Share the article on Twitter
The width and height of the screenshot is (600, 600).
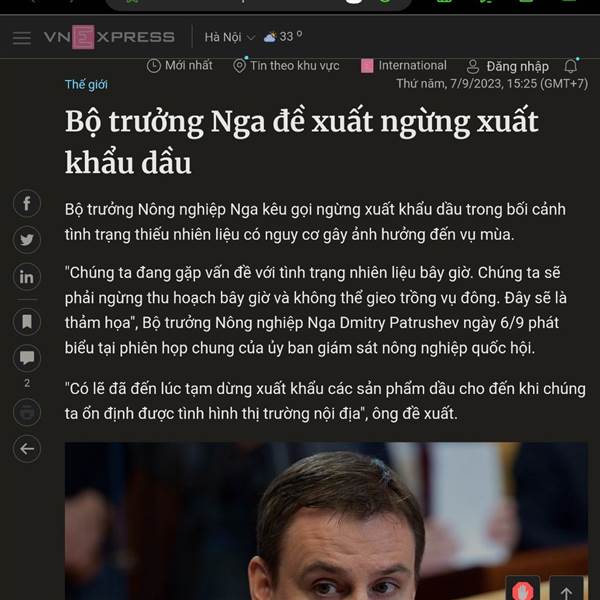pyautogui.click(x=27, y=240)
